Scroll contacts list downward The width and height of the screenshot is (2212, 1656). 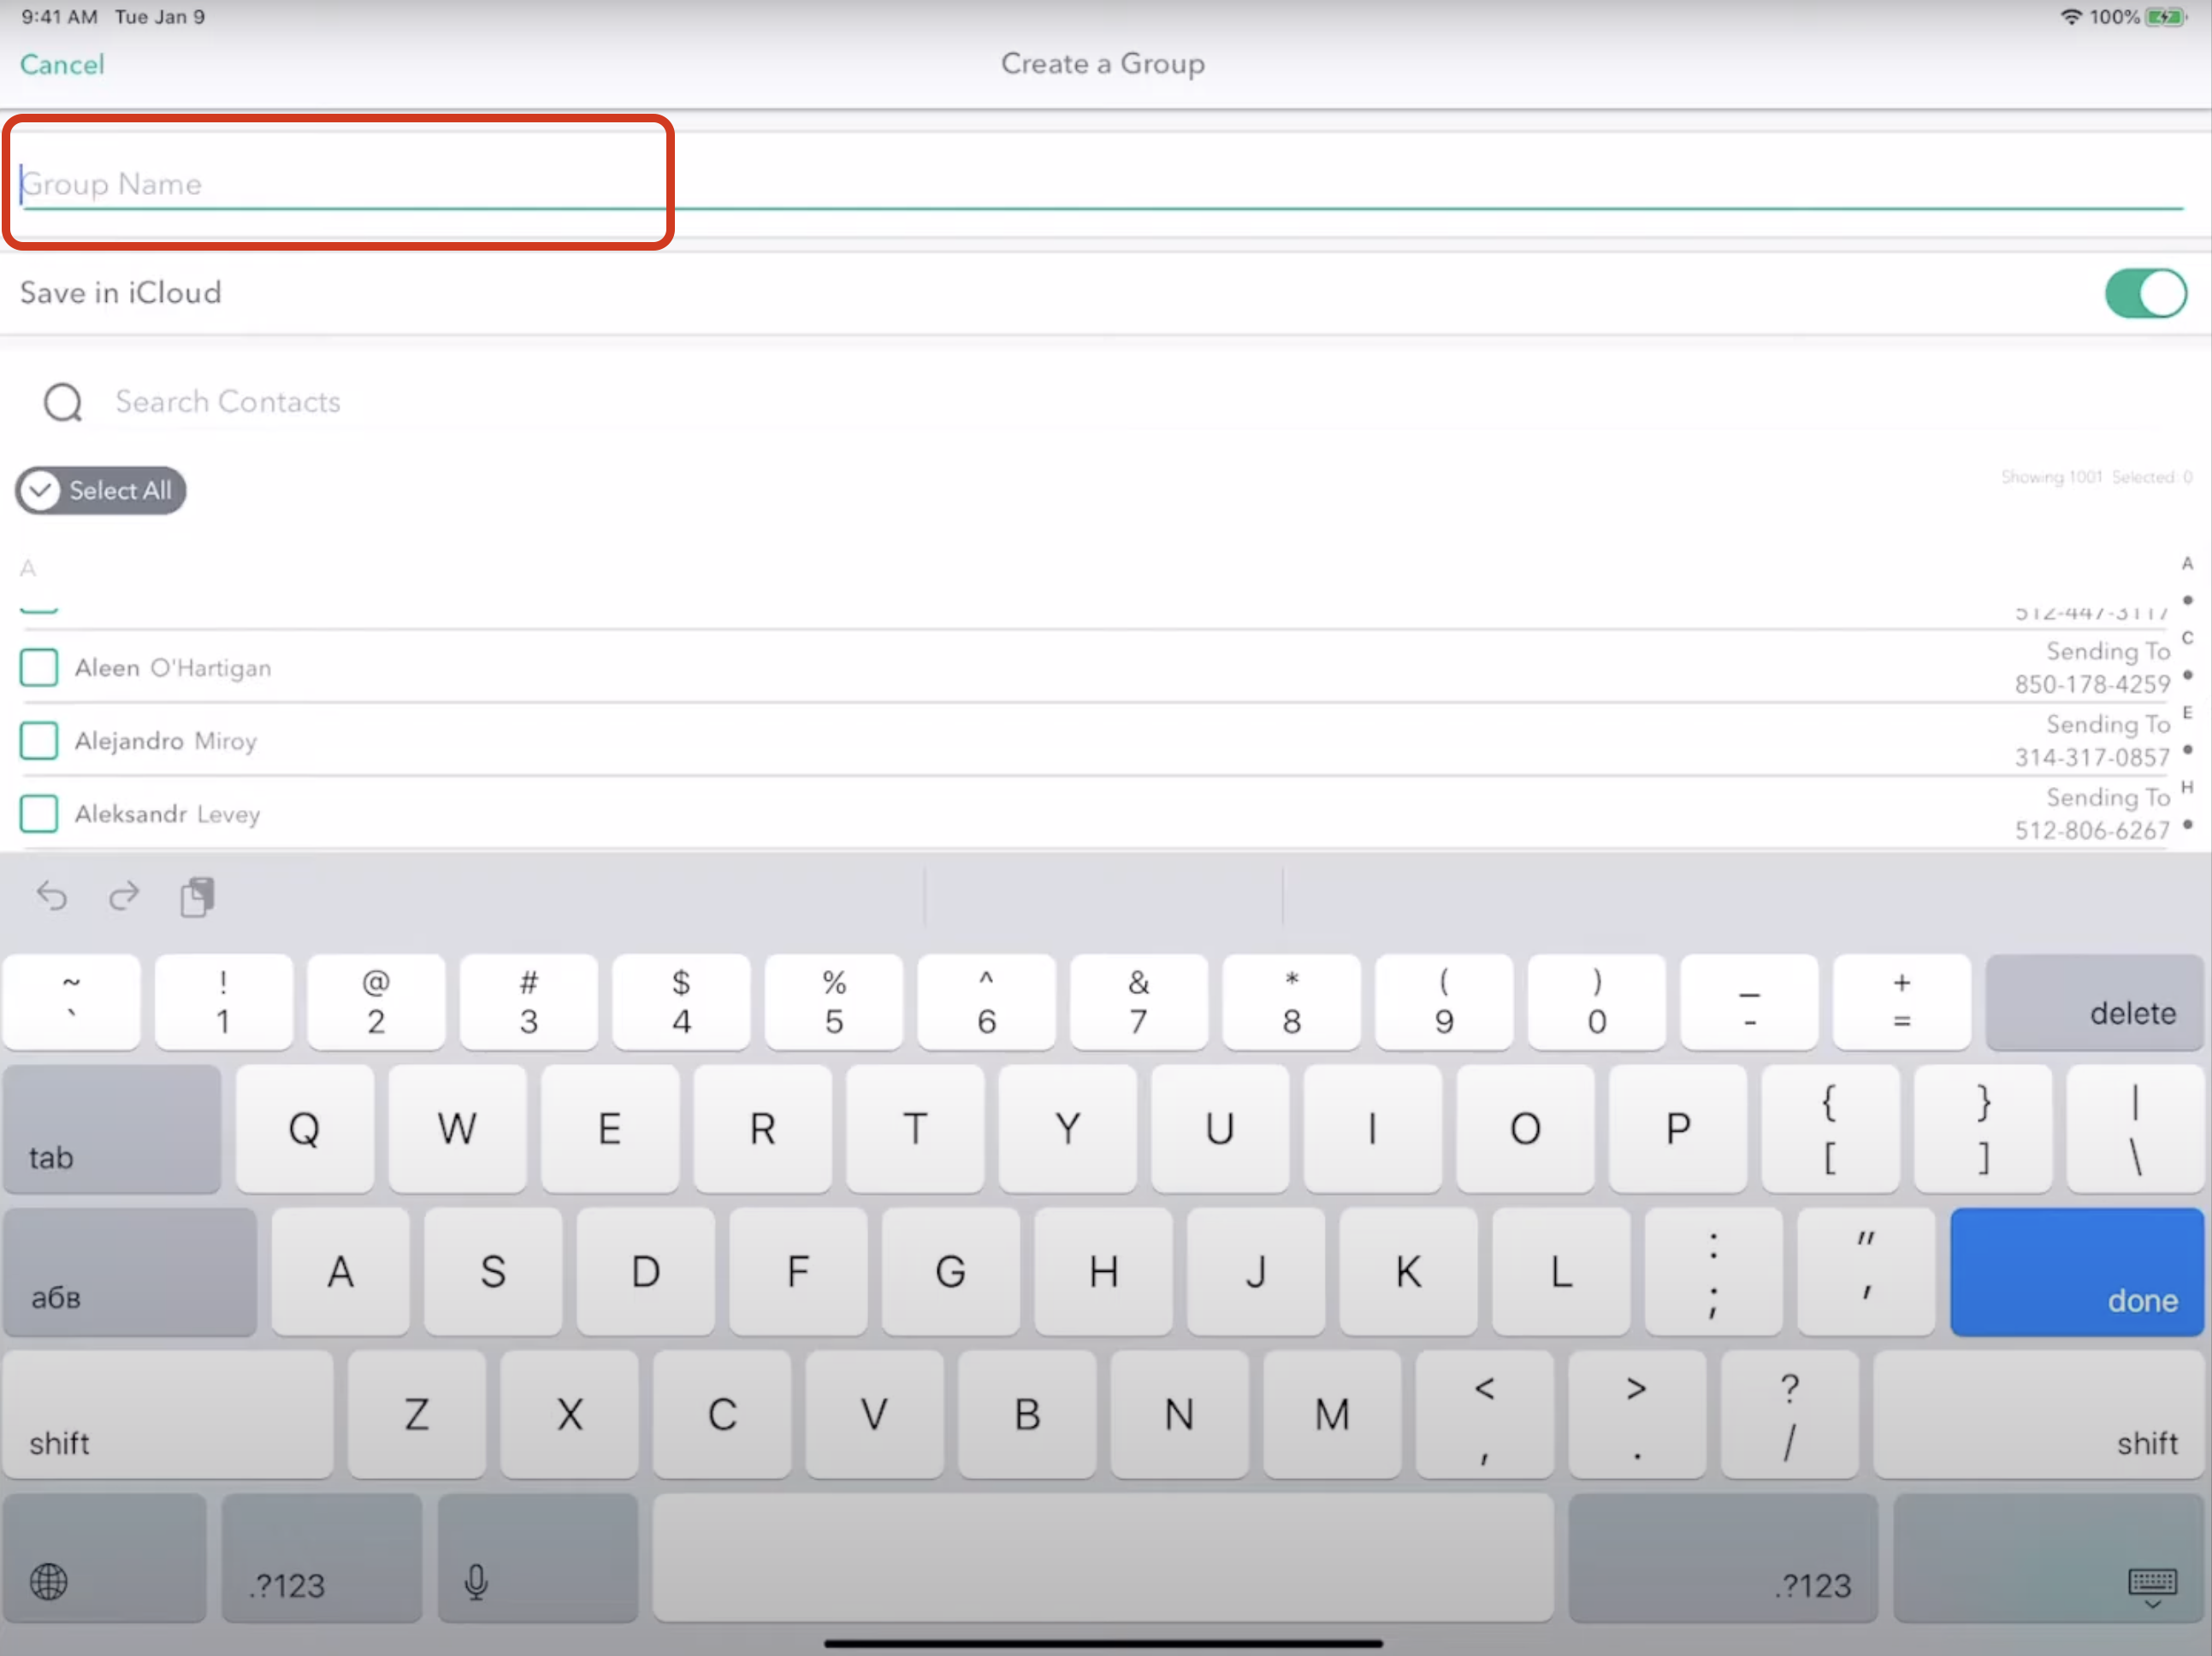pos(1106,730)
